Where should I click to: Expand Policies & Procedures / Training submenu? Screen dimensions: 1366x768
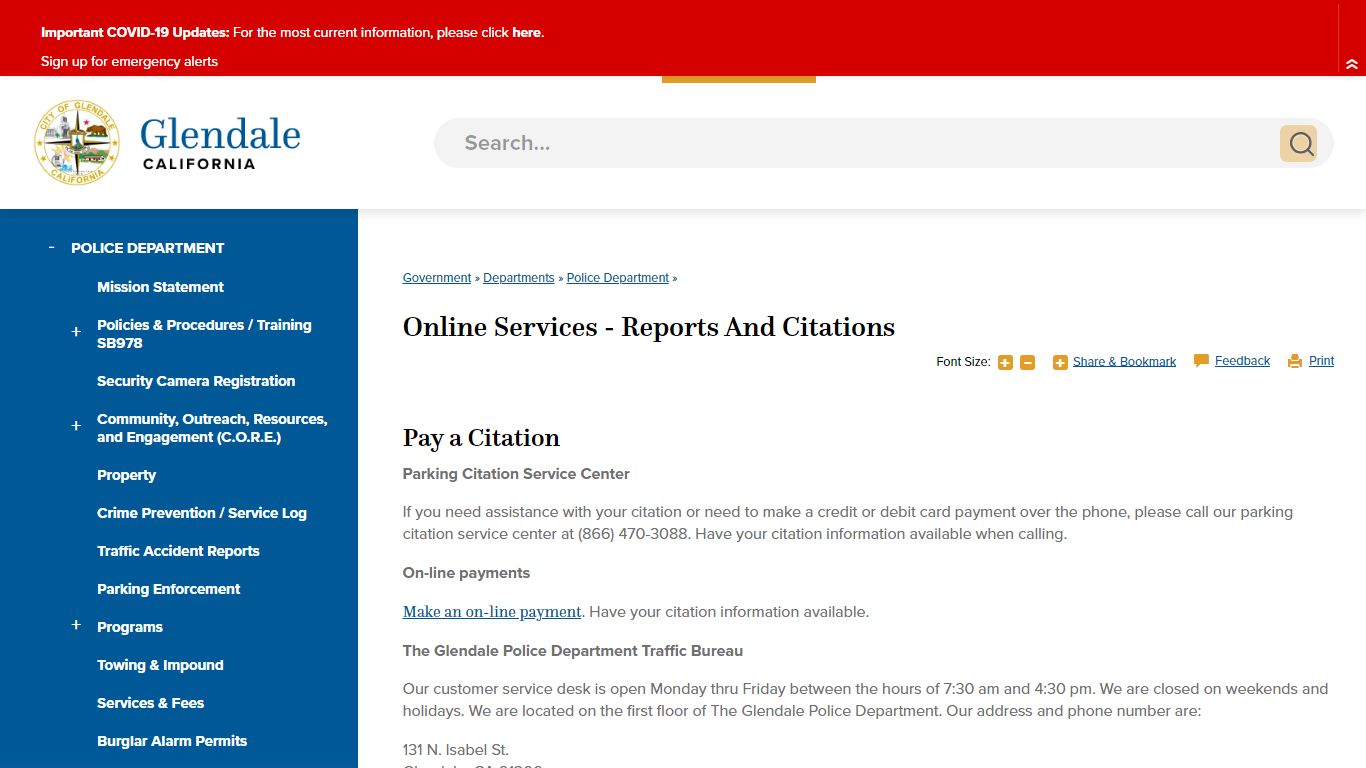pyautogui.click(x=76, y=332)
